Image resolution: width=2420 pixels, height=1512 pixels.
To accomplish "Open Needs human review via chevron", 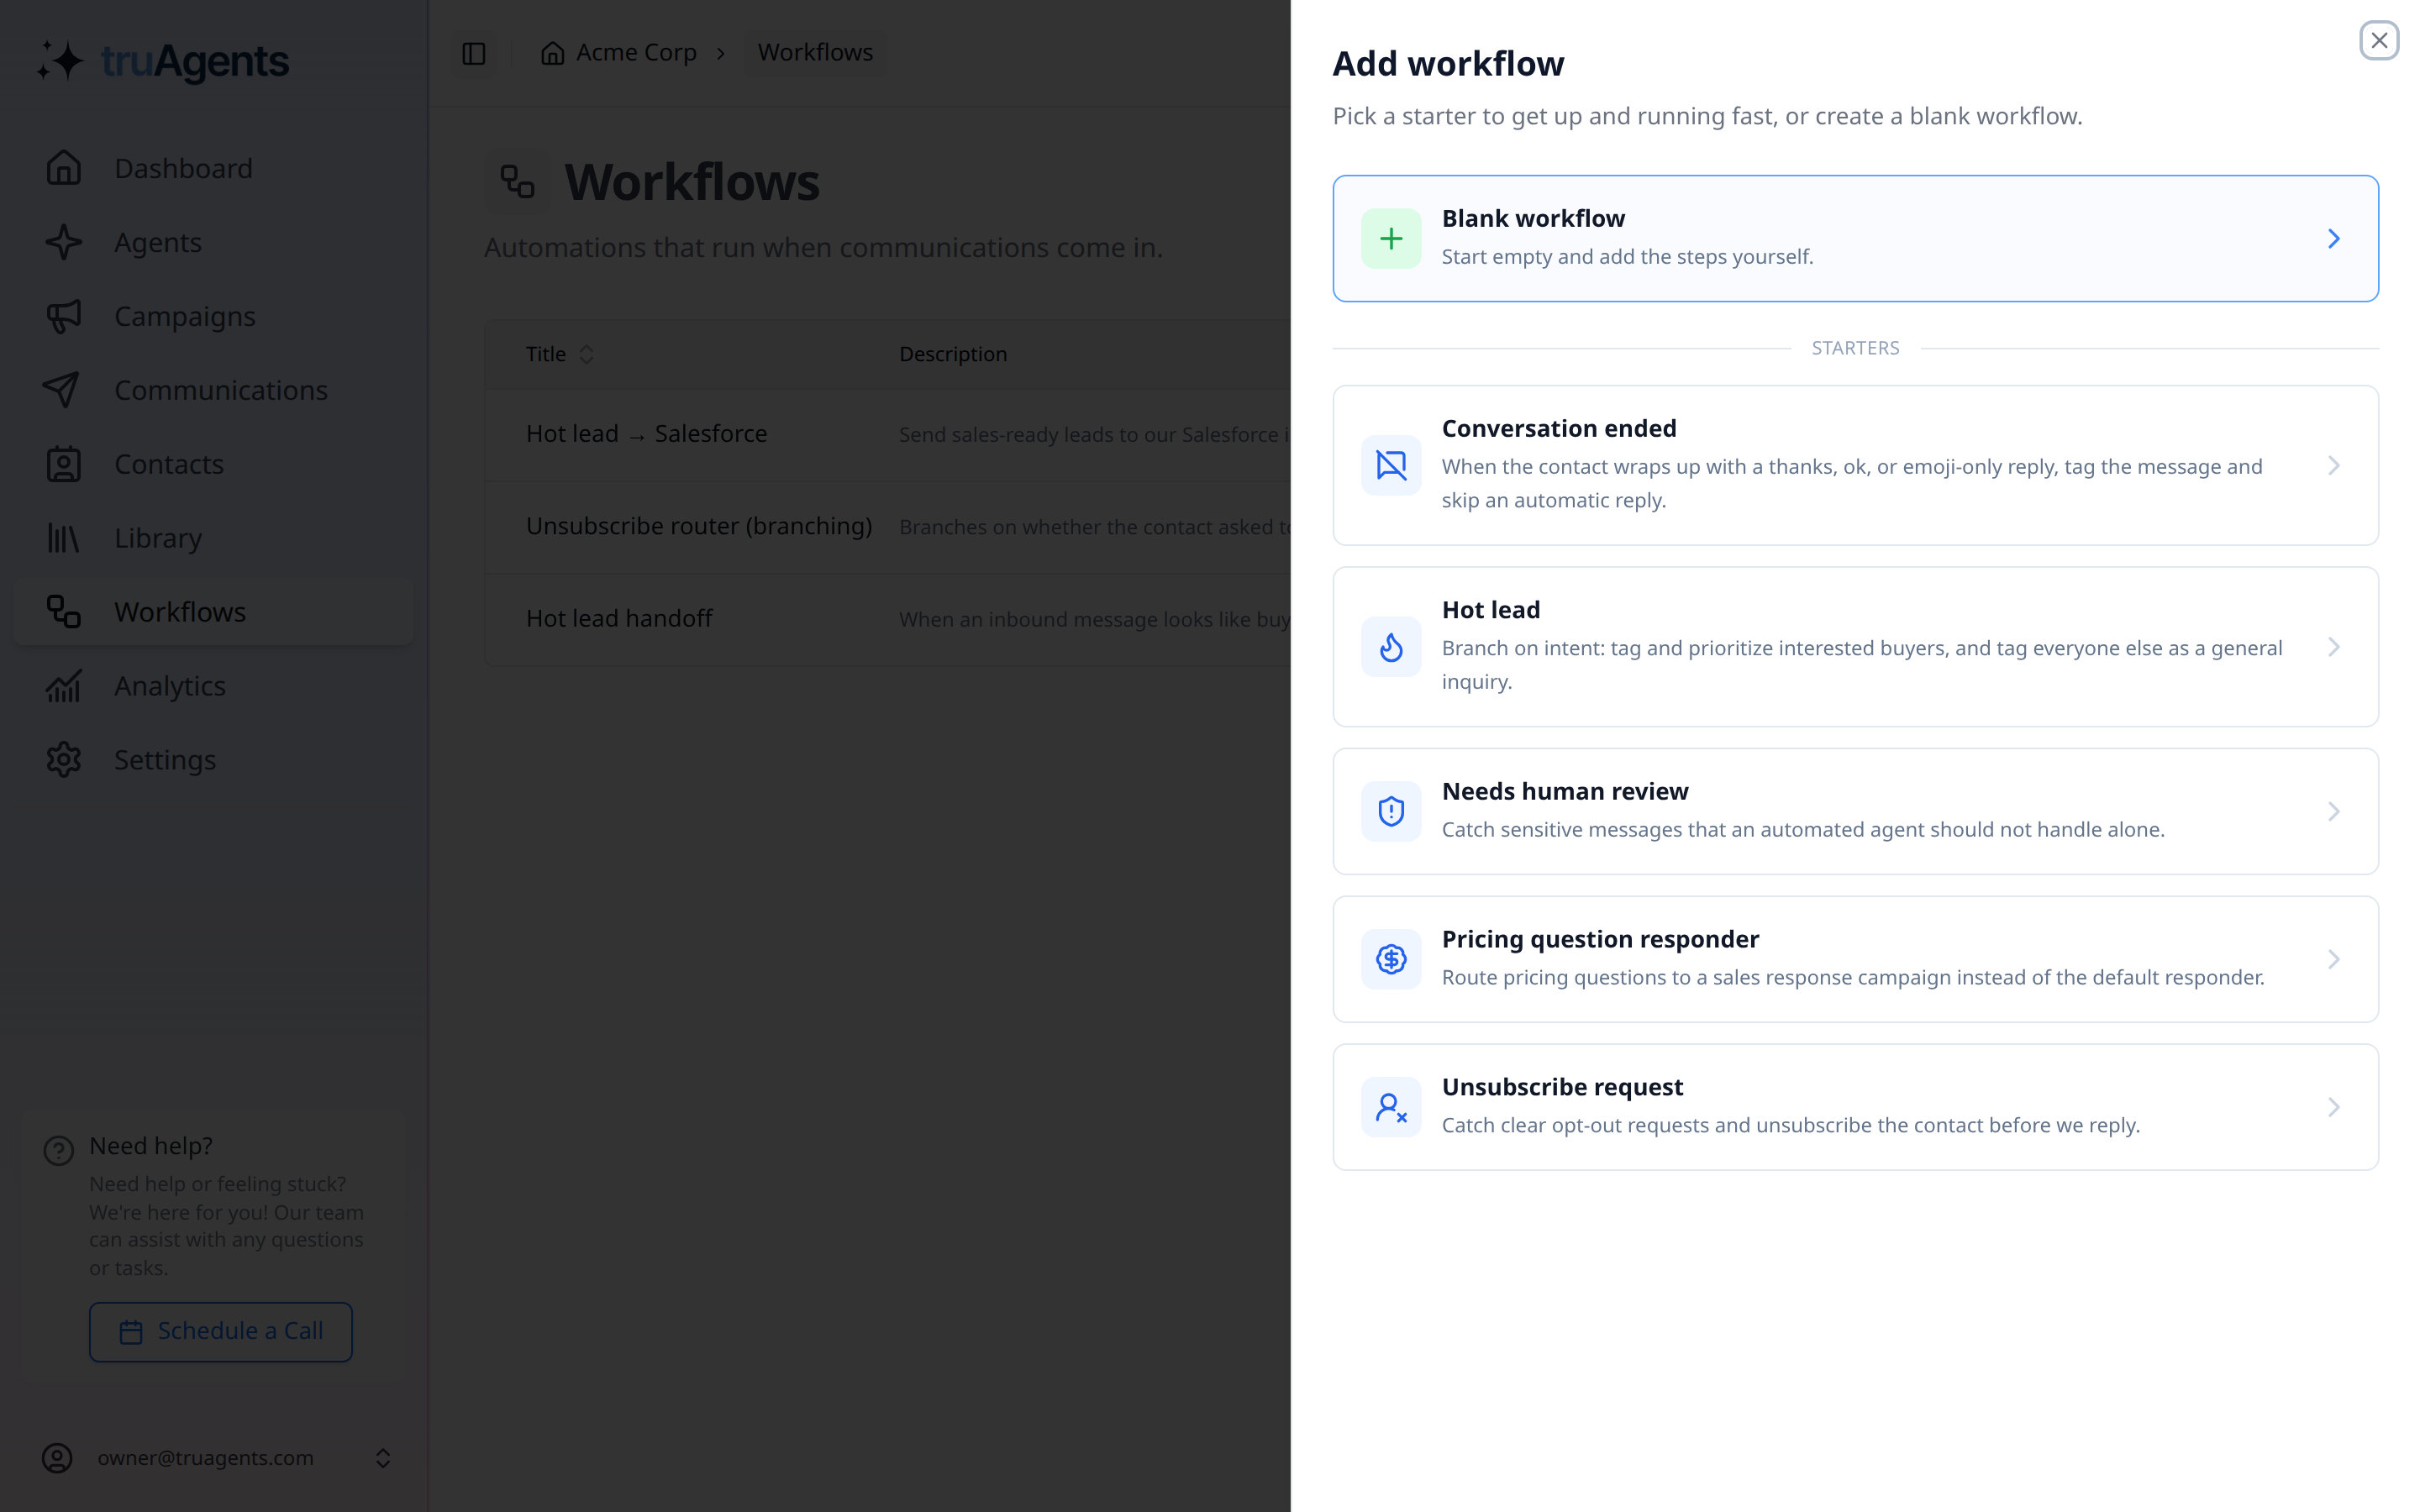I will pyautogui.click(x=2333, y=811).
